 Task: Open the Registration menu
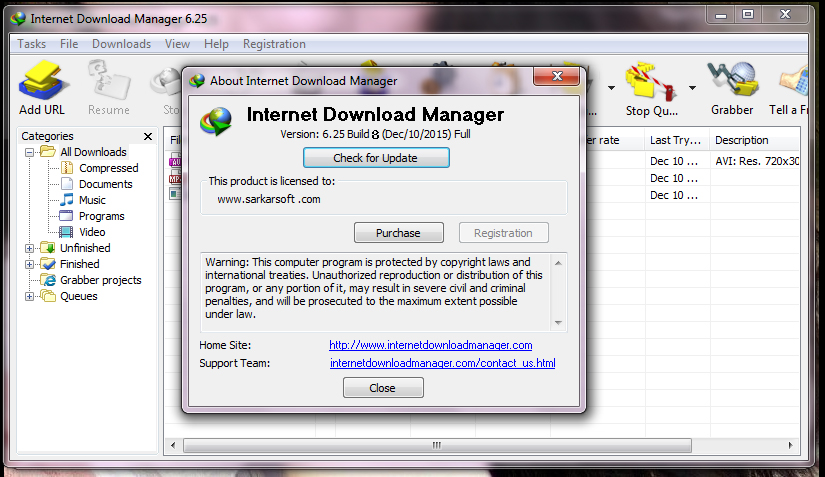(x=274, y=44)
